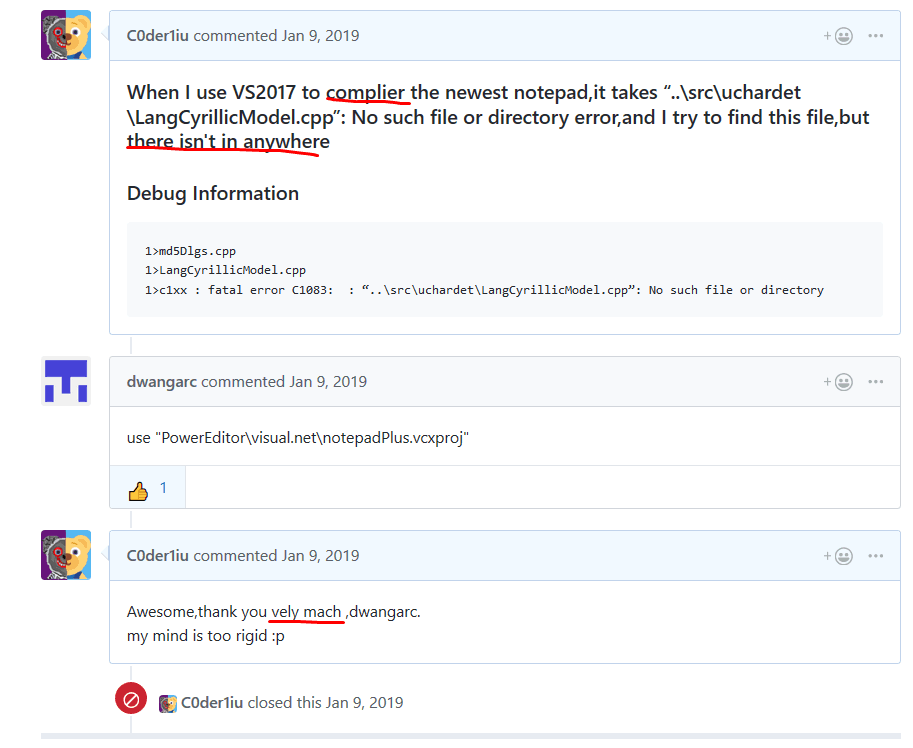Open options menu on first C0der1iu comment
The height and width of the screenshot is (748, 913).
point(875,36)
